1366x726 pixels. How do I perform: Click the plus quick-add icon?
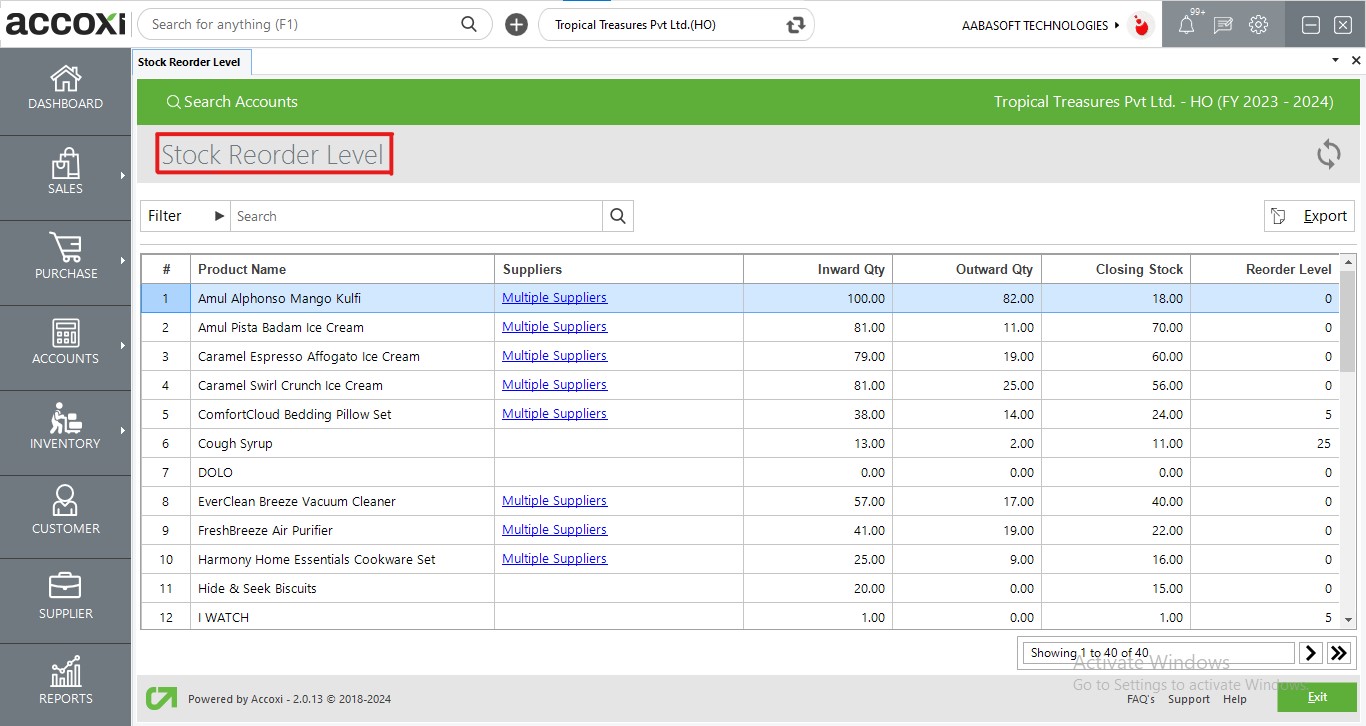pyautogui.click(x=516, y=25)
